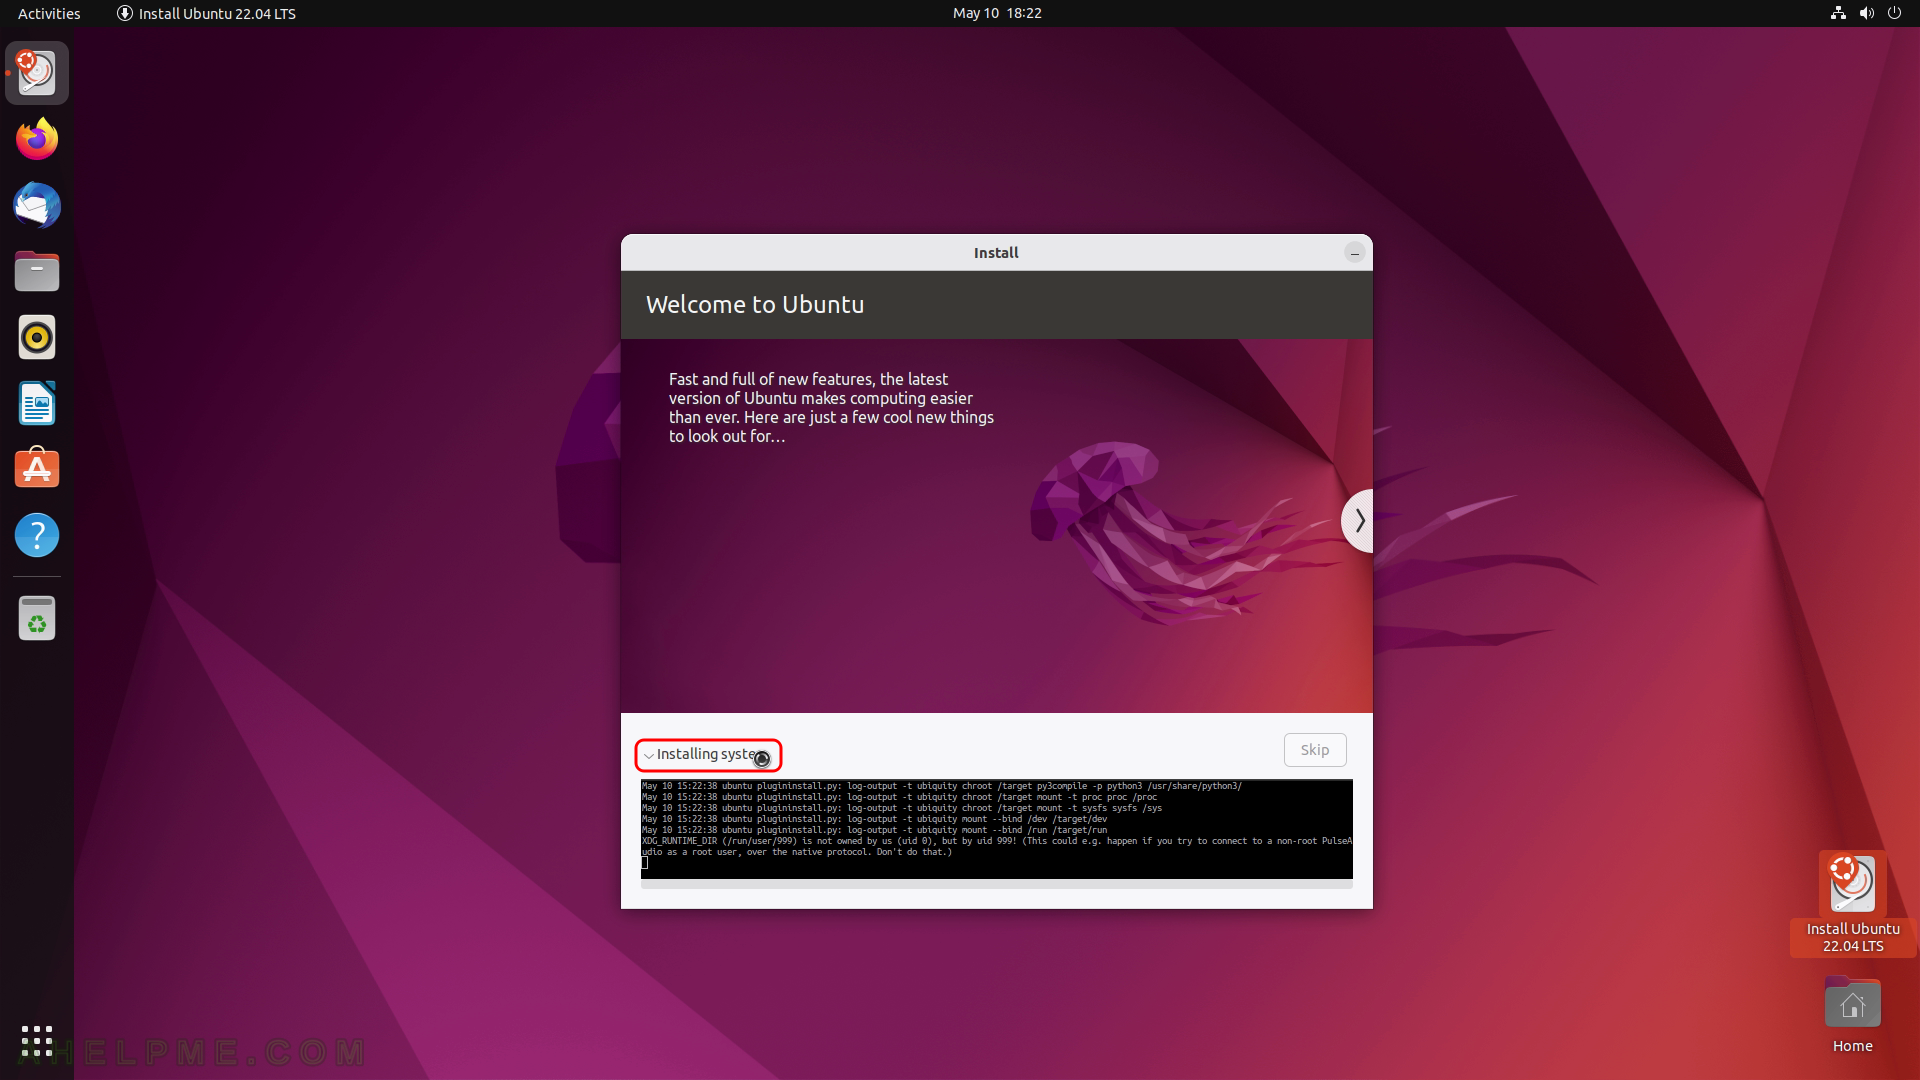The width and height of the screenshot is (1920, 1080).
Task: Click the 'Fast and full of new features' text
Action: pyautogui.click(x=831, y=408)
